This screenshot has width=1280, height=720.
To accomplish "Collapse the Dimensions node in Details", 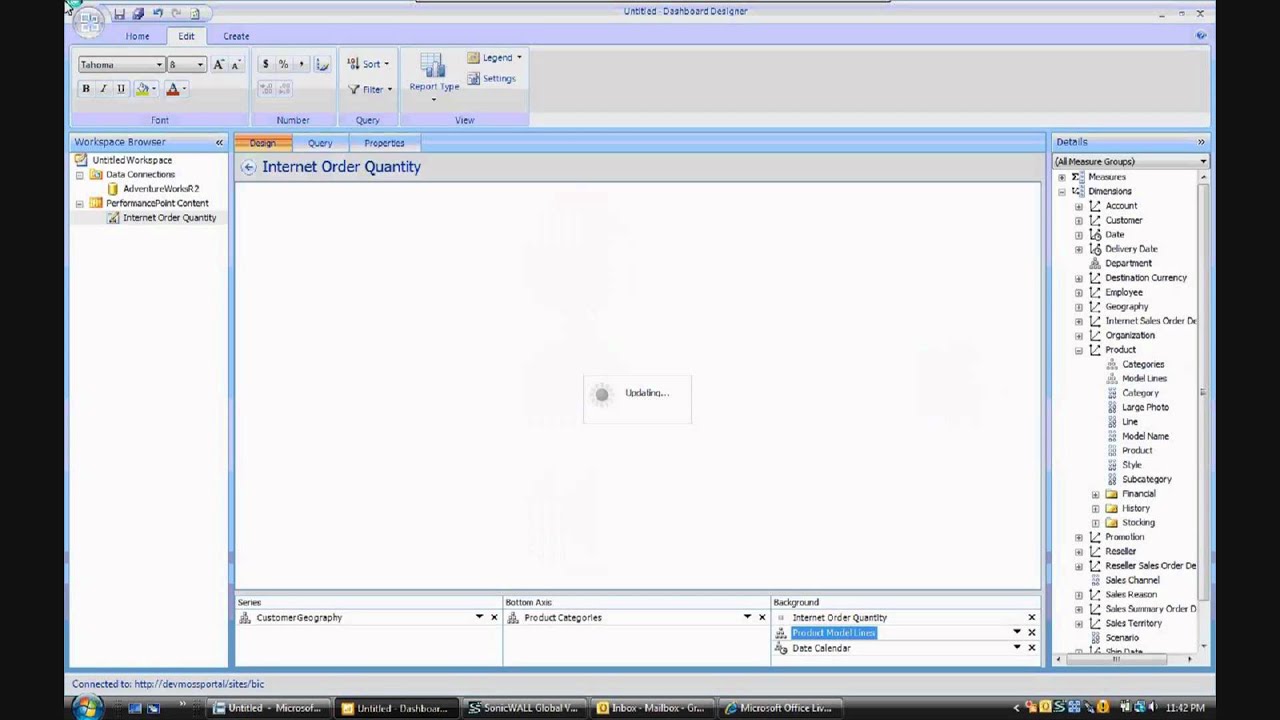I will (x=1062, y=191).
